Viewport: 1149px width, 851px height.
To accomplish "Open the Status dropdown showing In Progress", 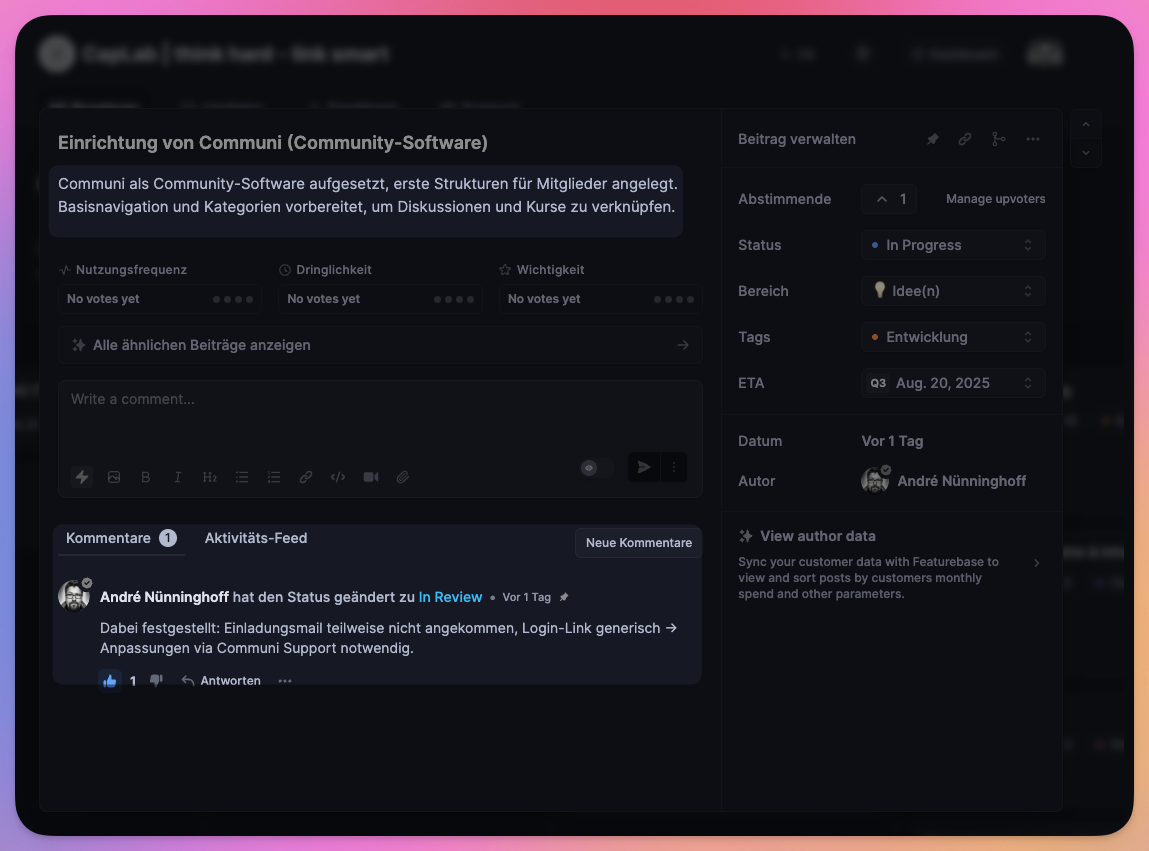I will [x=952, y=245].
